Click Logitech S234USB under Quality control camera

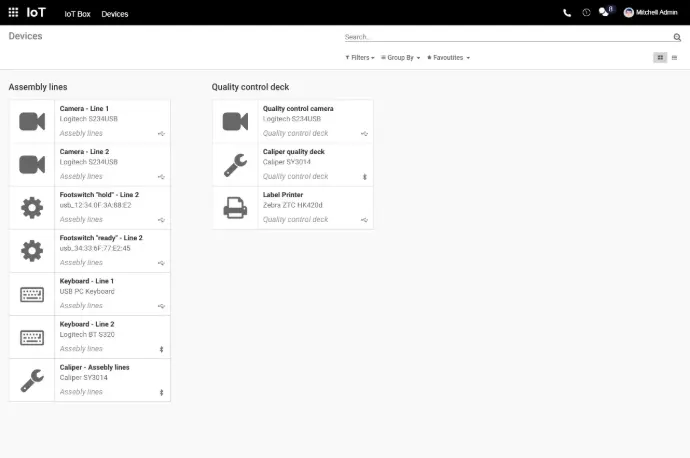(x=292, y=119)
